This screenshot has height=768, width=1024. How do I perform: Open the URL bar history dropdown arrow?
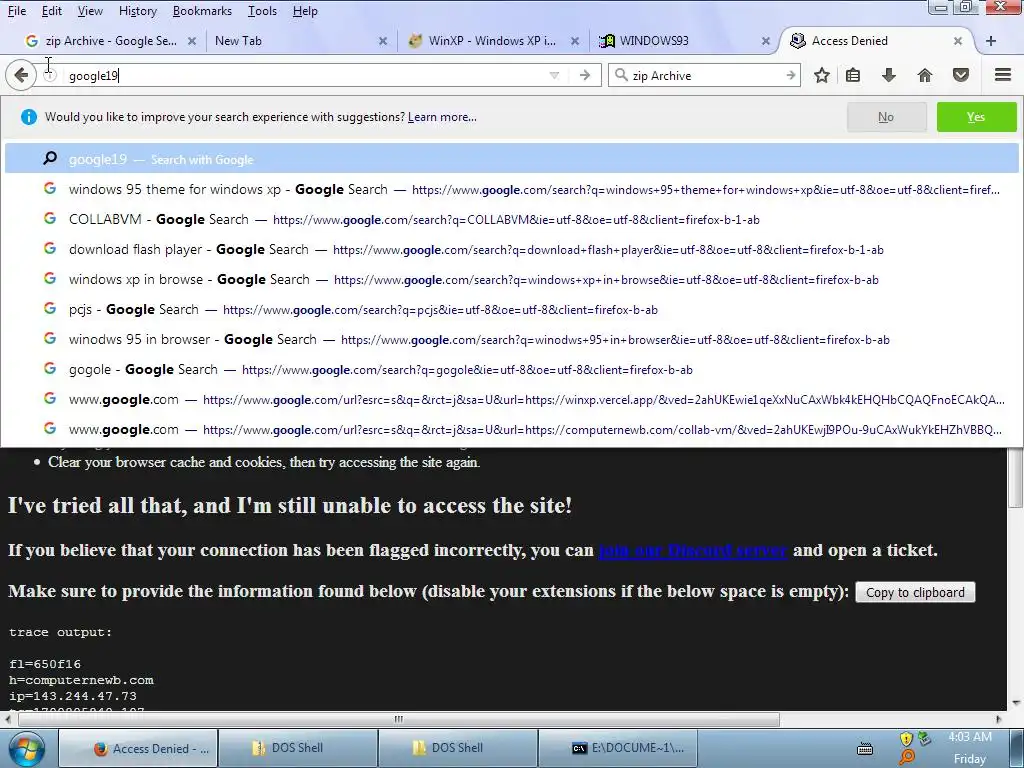pos(554,76)
